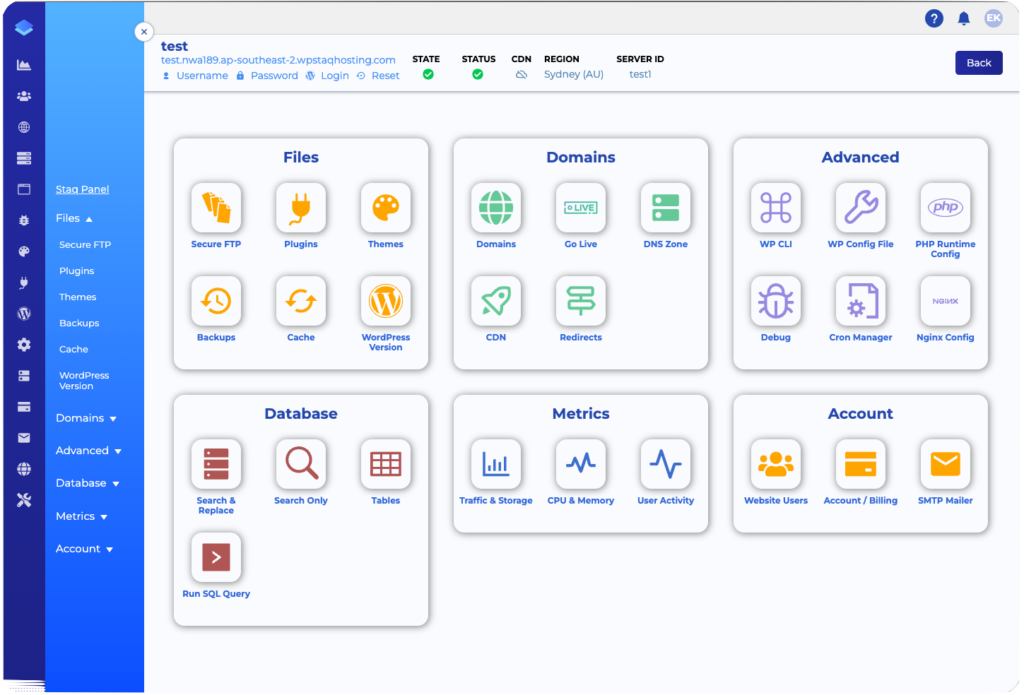Select the Run SQL Query icon
1024x695 pixels.
pyautogui.click(x=216, y=557)
